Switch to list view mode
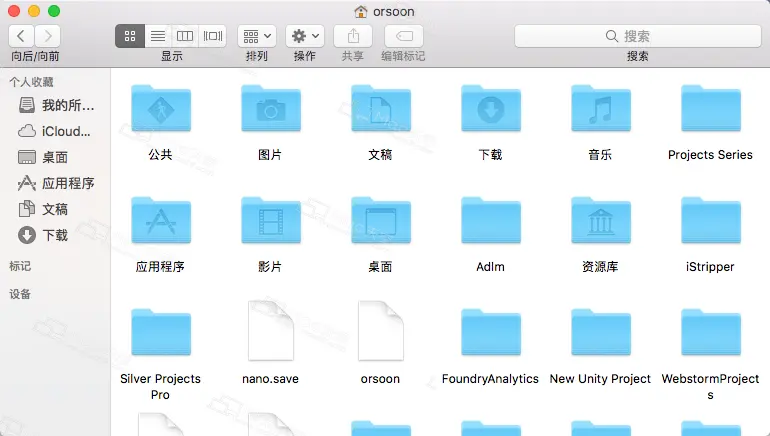This screenshot has height=436, width=770. [x=157, y=36]
